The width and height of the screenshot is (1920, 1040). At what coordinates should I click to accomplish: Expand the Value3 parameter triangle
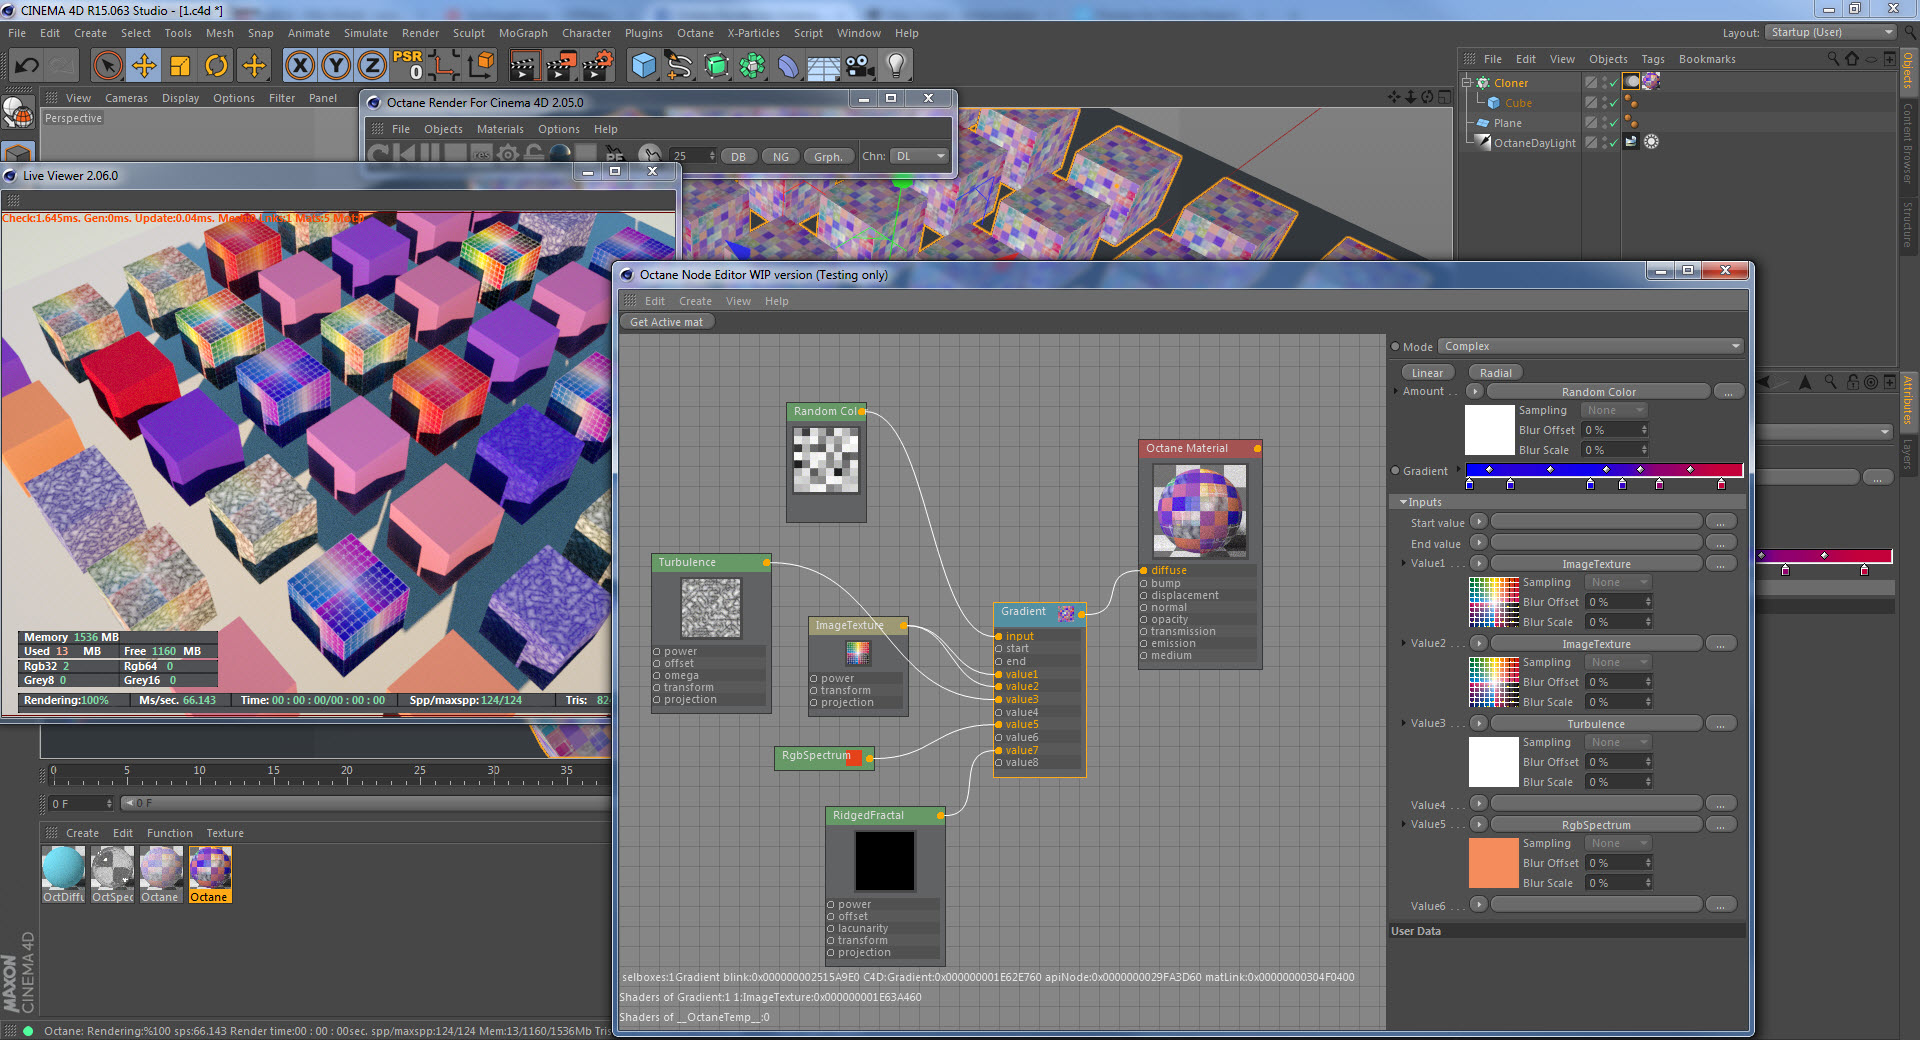(x=1403, y=723)
